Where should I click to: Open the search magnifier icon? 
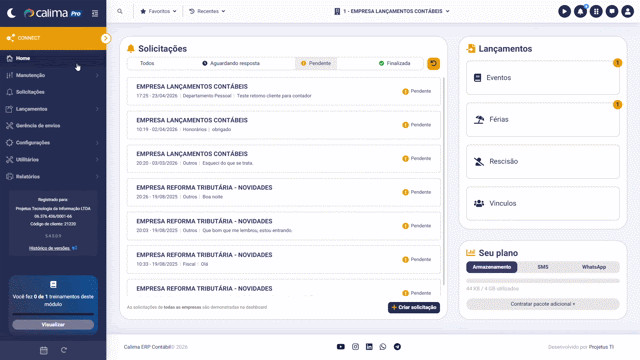click(x=120, y=11)
